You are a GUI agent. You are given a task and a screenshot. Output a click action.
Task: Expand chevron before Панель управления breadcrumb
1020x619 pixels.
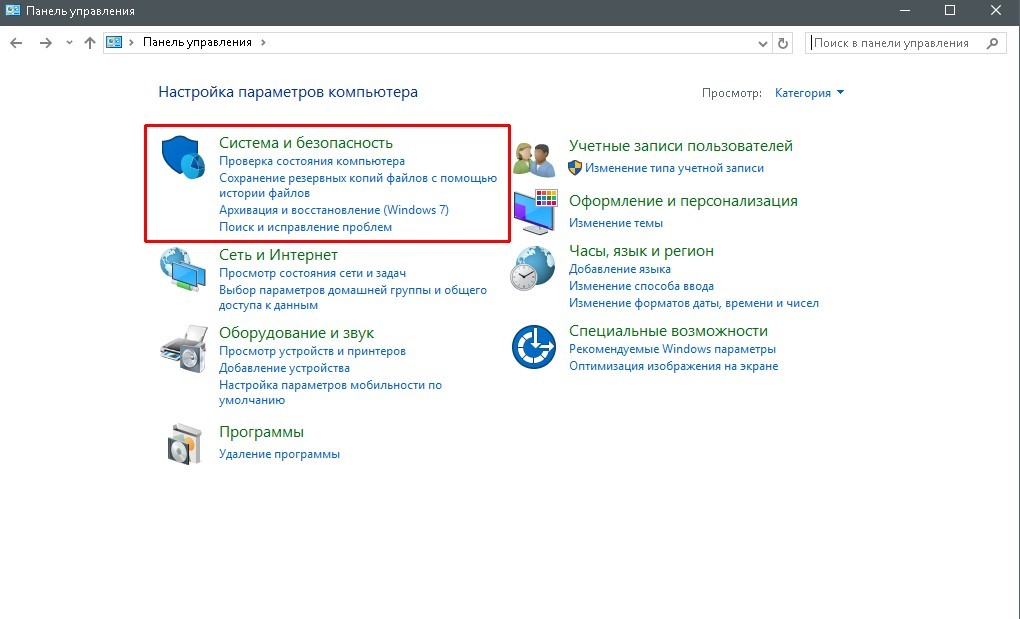tap(131, 42)
